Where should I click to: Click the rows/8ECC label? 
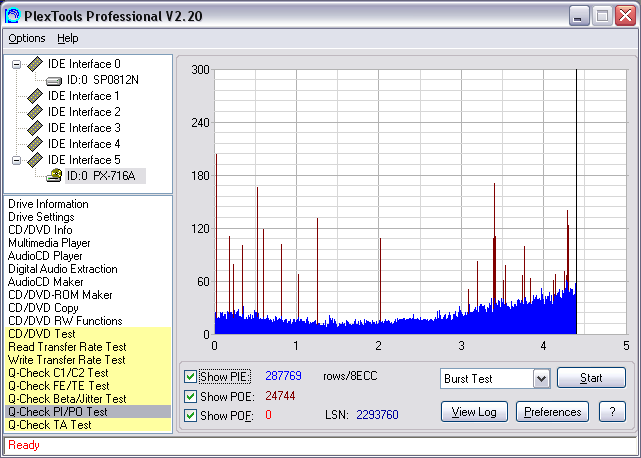pos(350,376)
